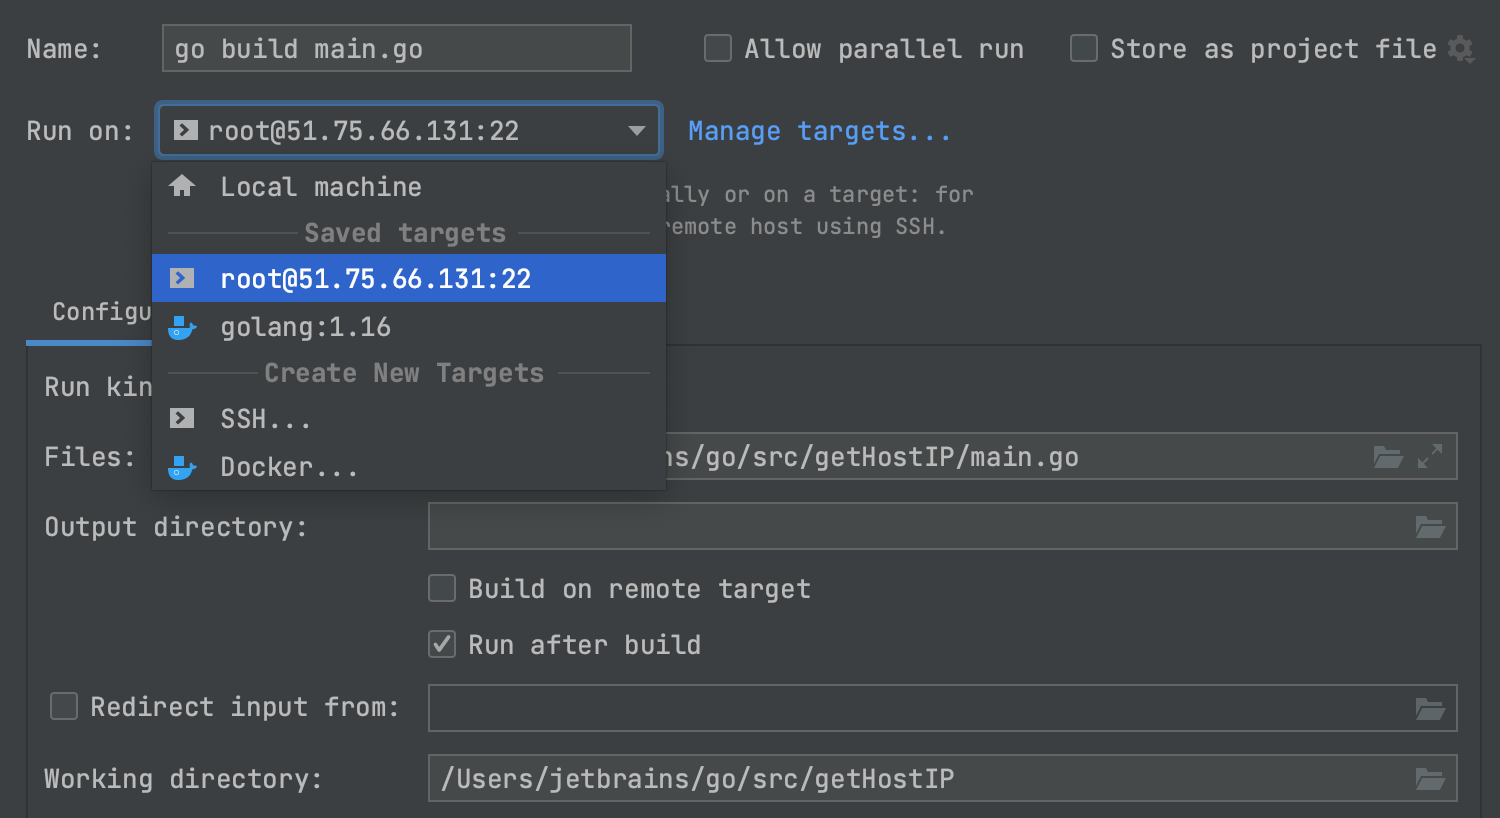The height and width of the screenshot is (818, 1500).
Task: Open Manage targets link
Action: coord(819,131)
